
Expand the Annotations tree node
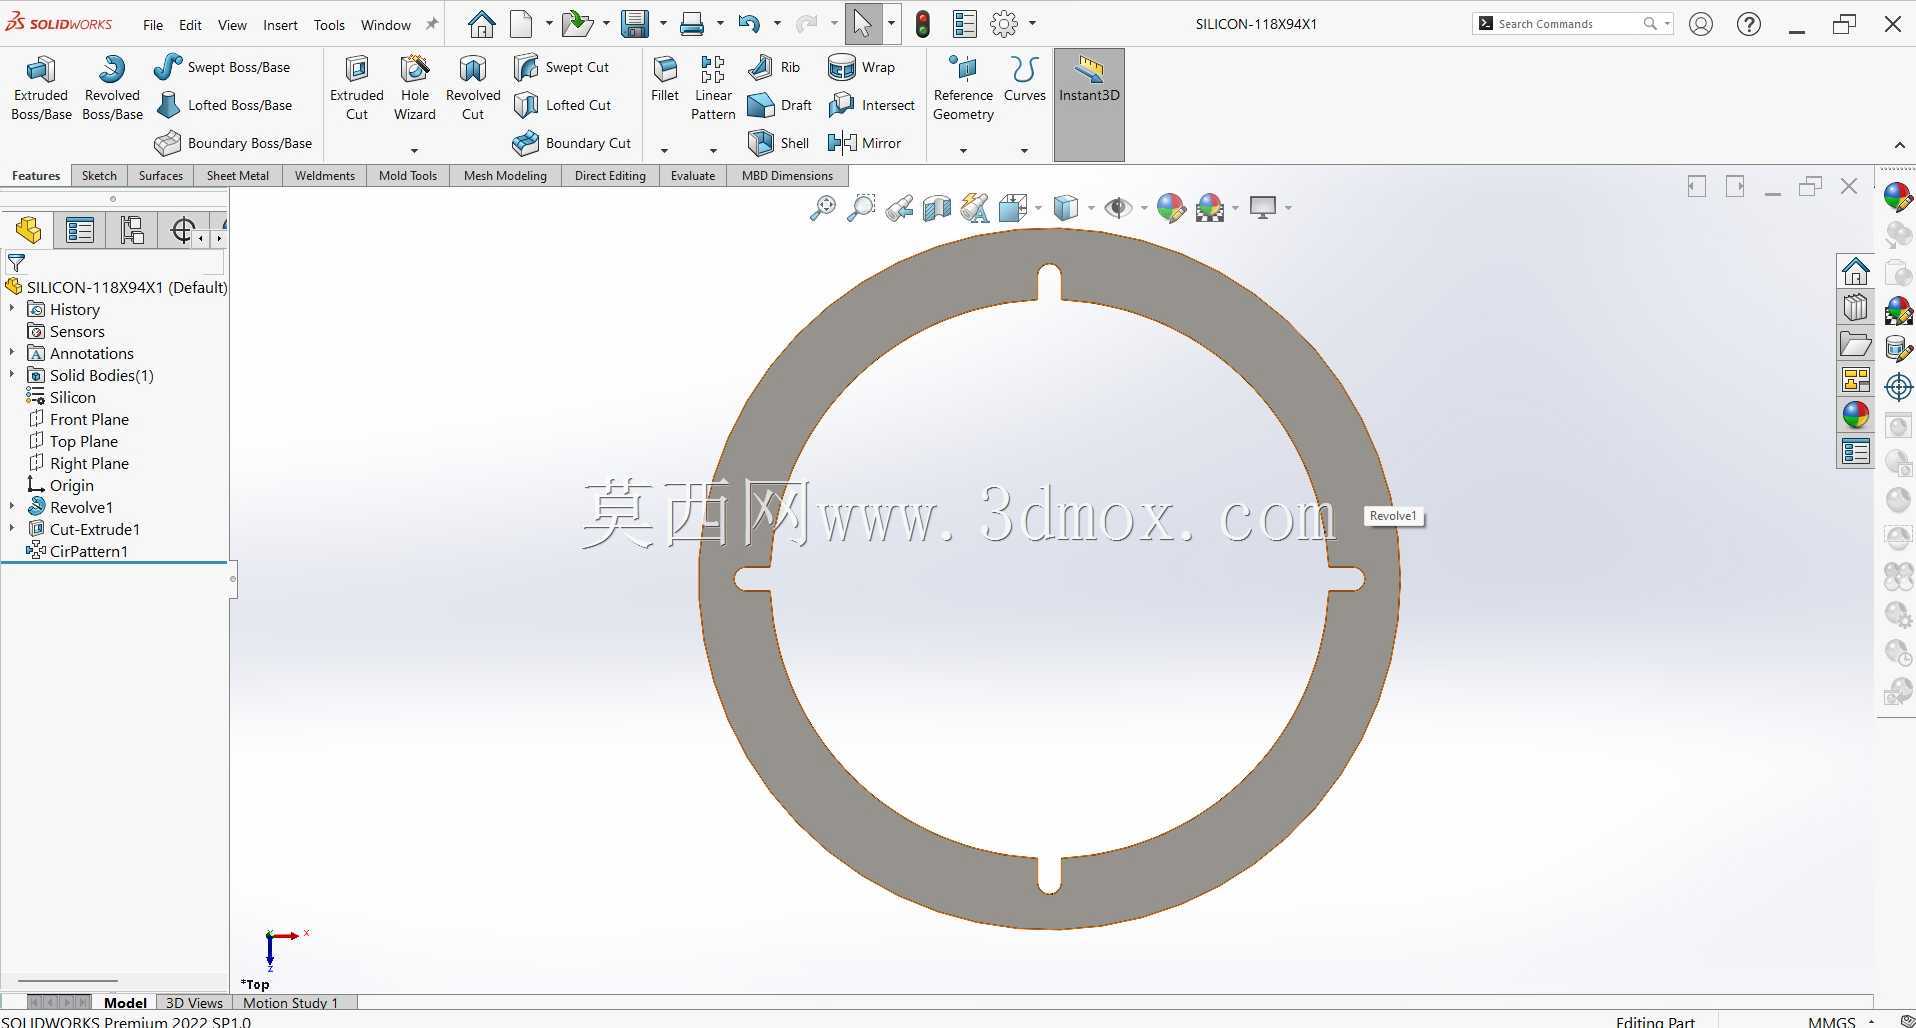tap(12, 353)
